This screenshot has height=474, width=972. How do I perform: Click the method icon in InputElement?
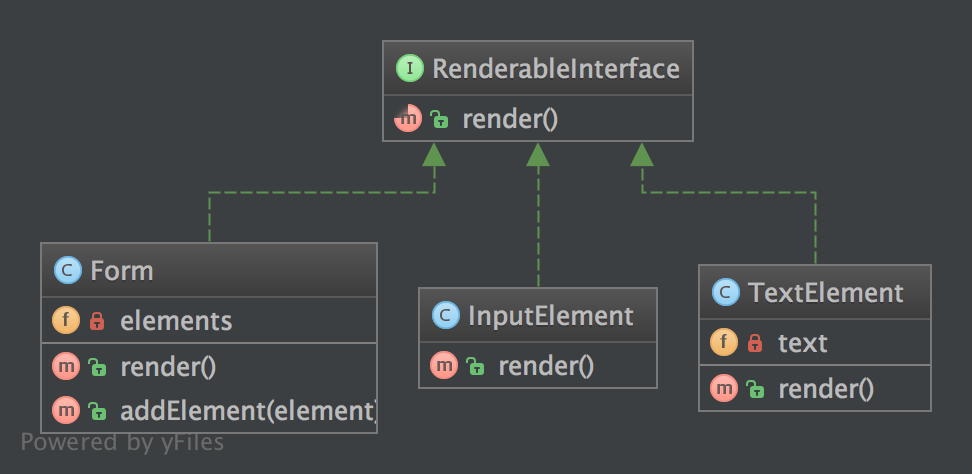point(445,366)
